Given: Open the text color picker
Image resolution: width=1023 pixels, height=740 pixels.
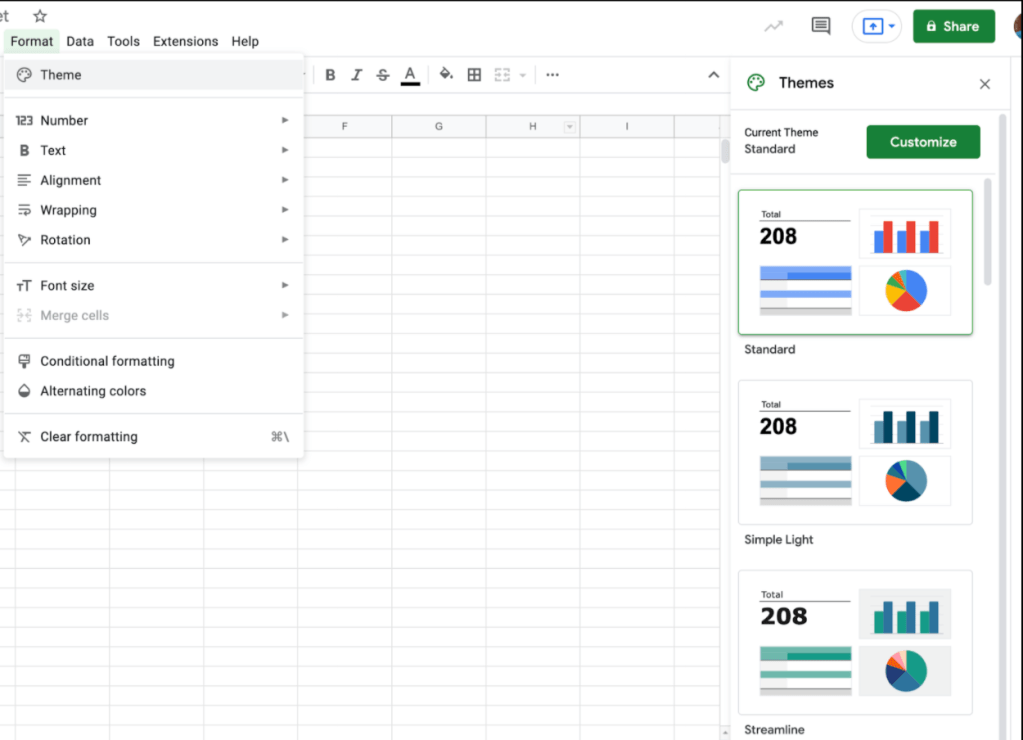Looking at the screenshot, I should pyautogui.click(x=410, y=75).
